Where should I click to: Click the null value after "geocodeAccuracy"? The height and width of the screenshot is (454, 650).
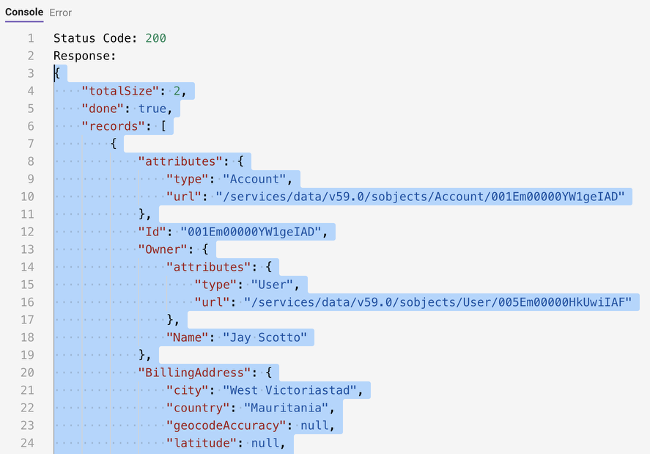click(x=314, y=425)
